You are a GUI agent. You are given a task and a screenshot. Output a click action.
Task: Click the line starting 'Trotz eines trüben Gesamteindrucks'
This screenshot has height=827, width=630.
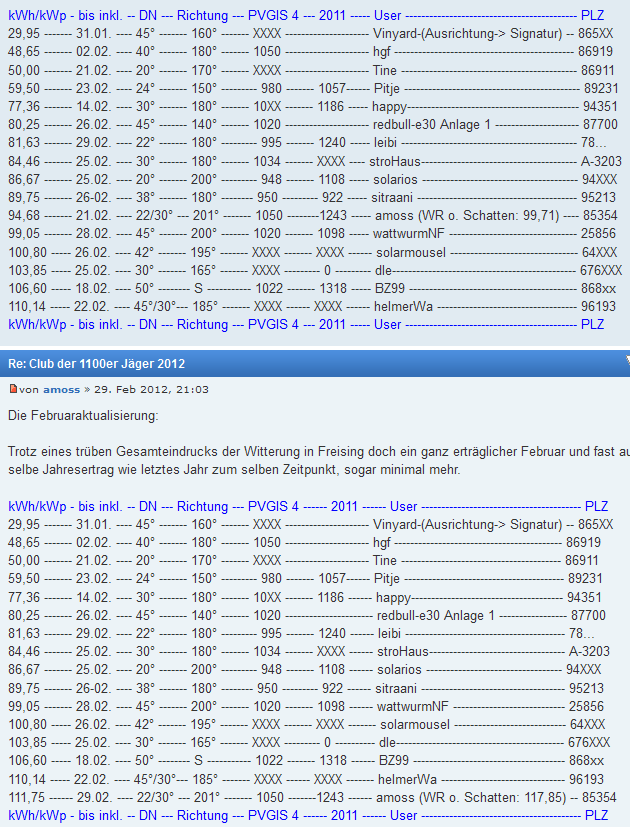point(319,451)
